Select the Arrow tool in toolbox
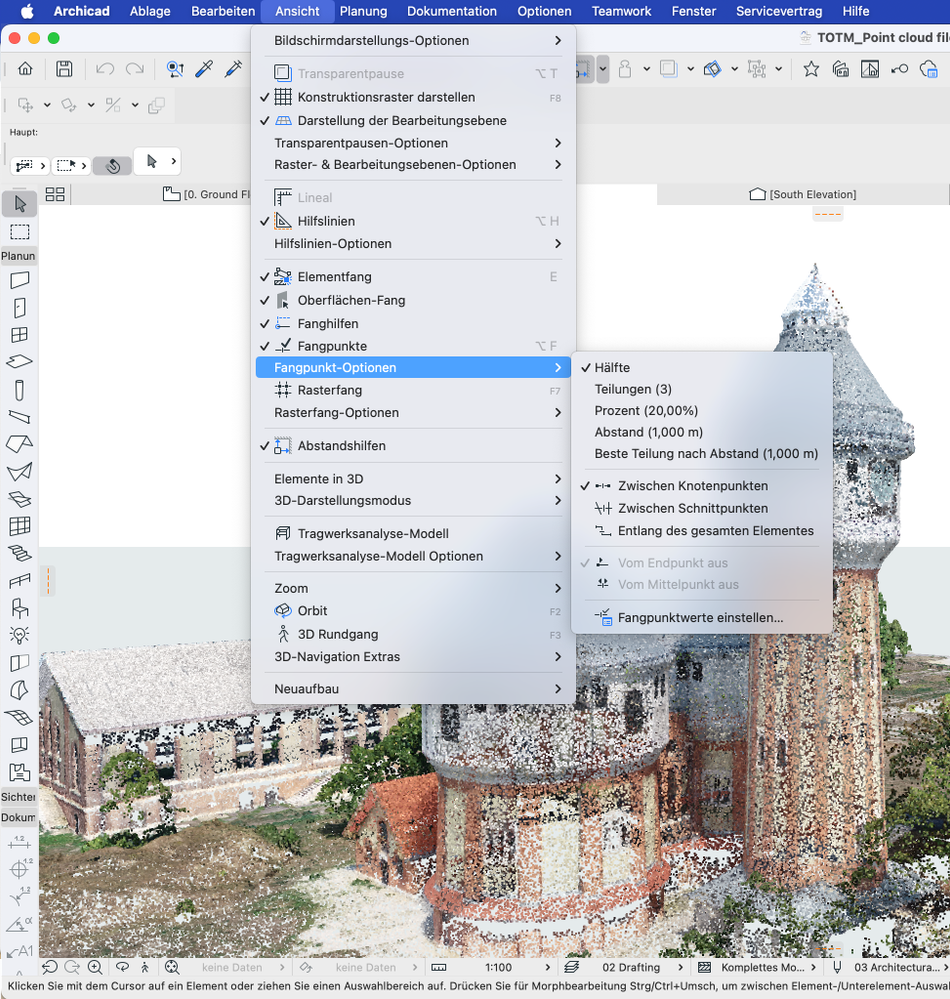950x999 pixels. coord(19,204)
